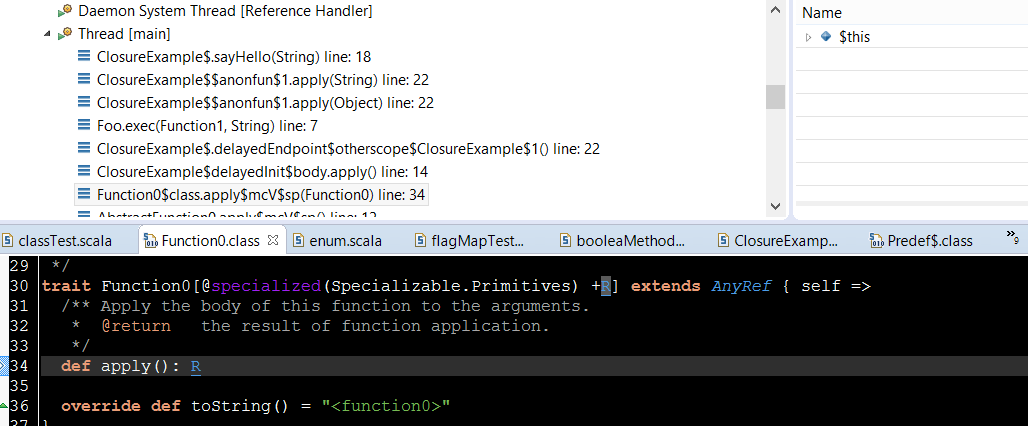Click the enum.scala tab file icon
Screen dimensions: 1028x426
pos(298,241)
